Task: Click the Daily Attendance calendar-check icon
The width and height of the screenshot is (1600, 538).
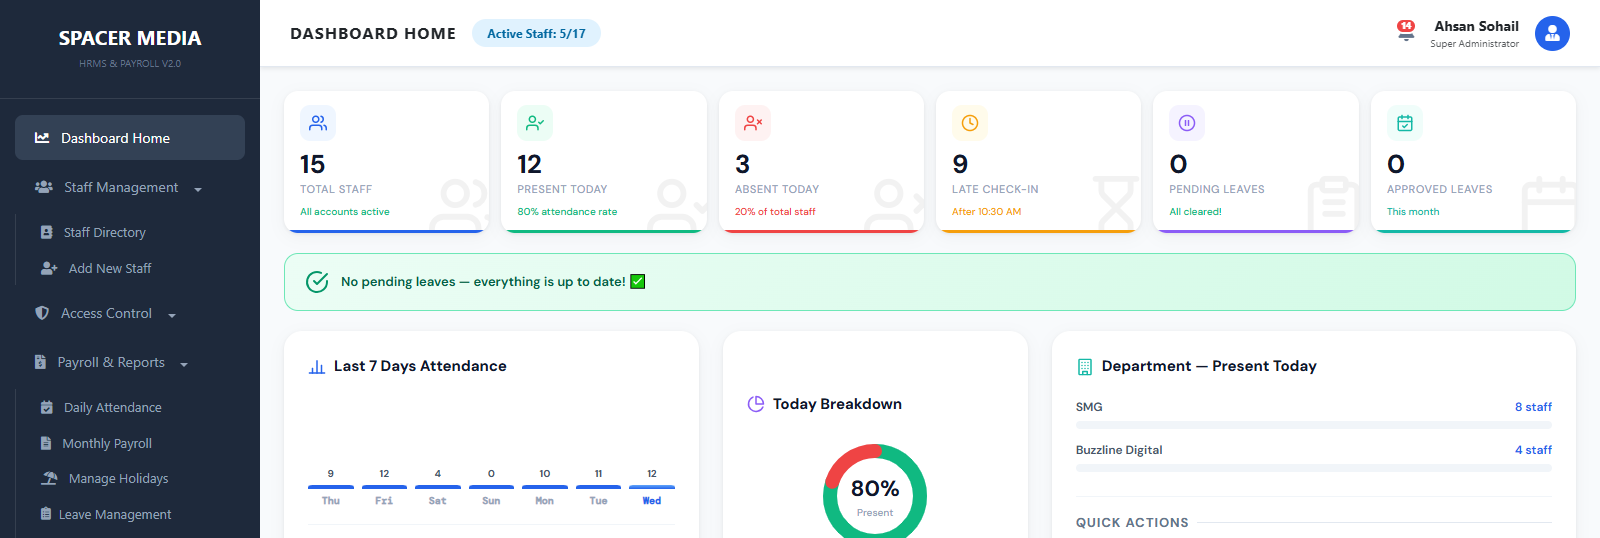Action: click(x=46, y=407)
